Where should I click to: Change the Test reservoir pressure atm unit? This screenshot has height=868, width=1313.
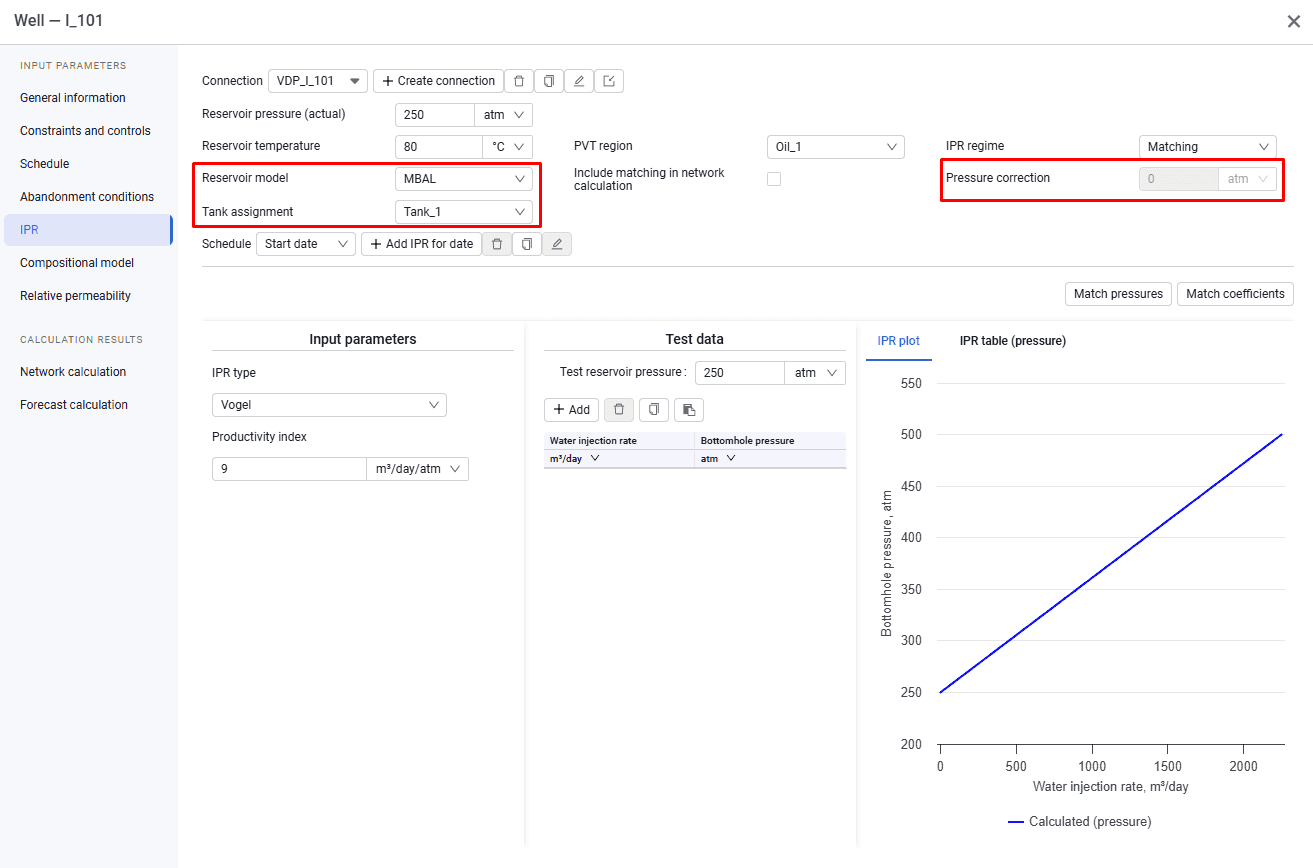pyautogui.click(x=815, y=373)
